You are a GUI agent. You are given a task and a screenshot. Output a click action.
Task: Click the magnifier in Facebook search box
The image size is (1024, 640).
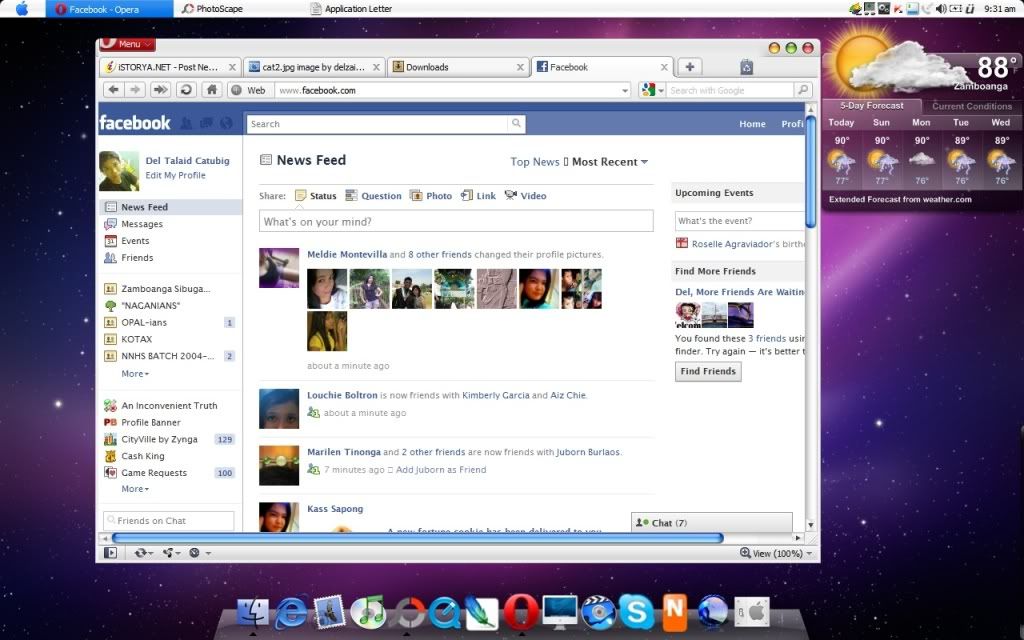[516, 123]
